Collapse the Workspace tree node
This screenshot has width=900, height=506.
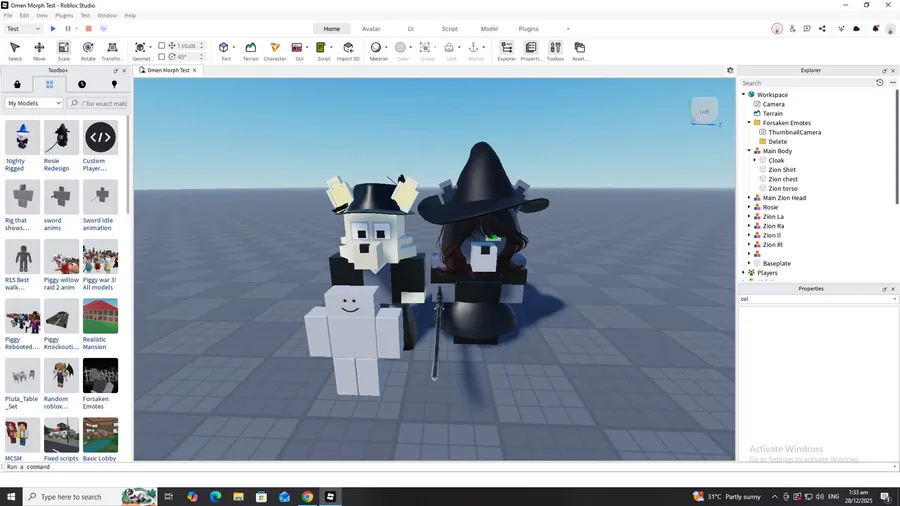(744, 95)
